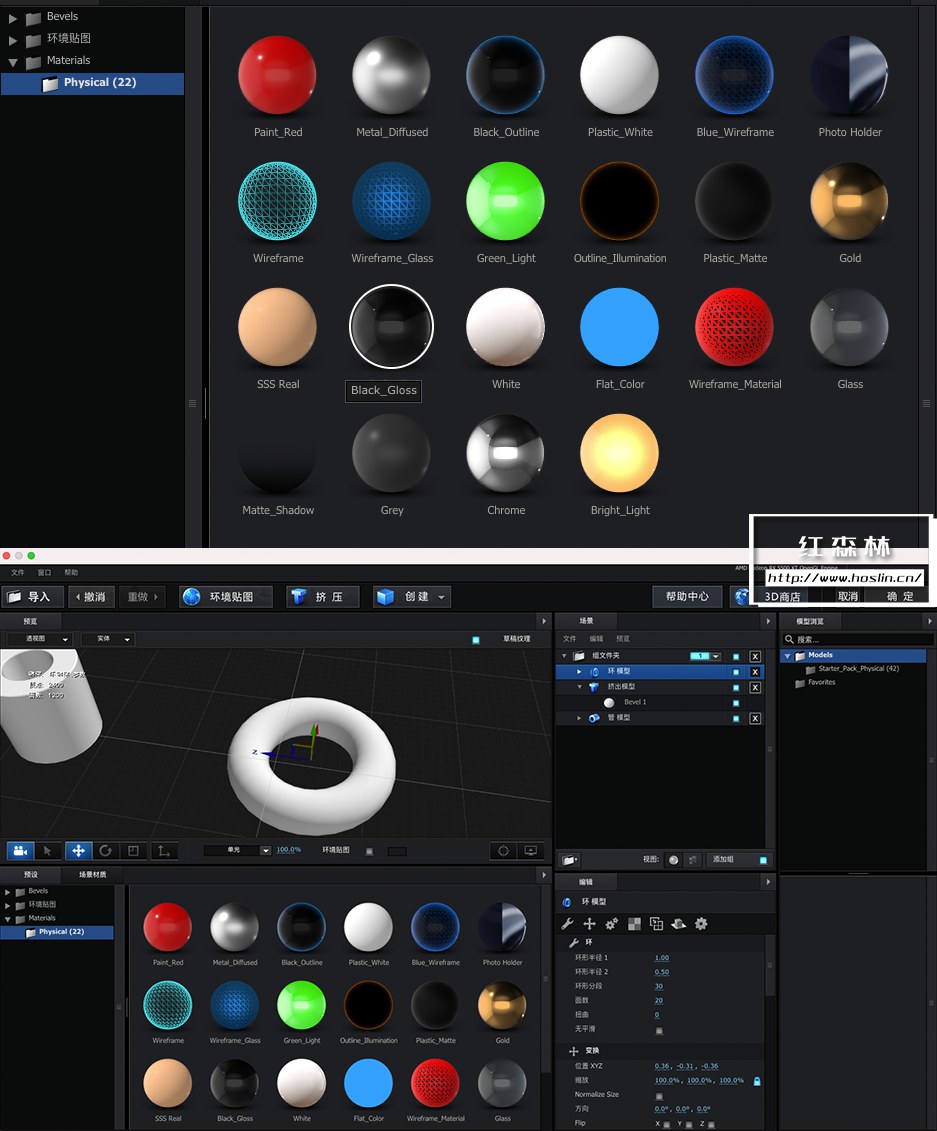Open the 编辑 menu in the scene panel

(596, 639)
